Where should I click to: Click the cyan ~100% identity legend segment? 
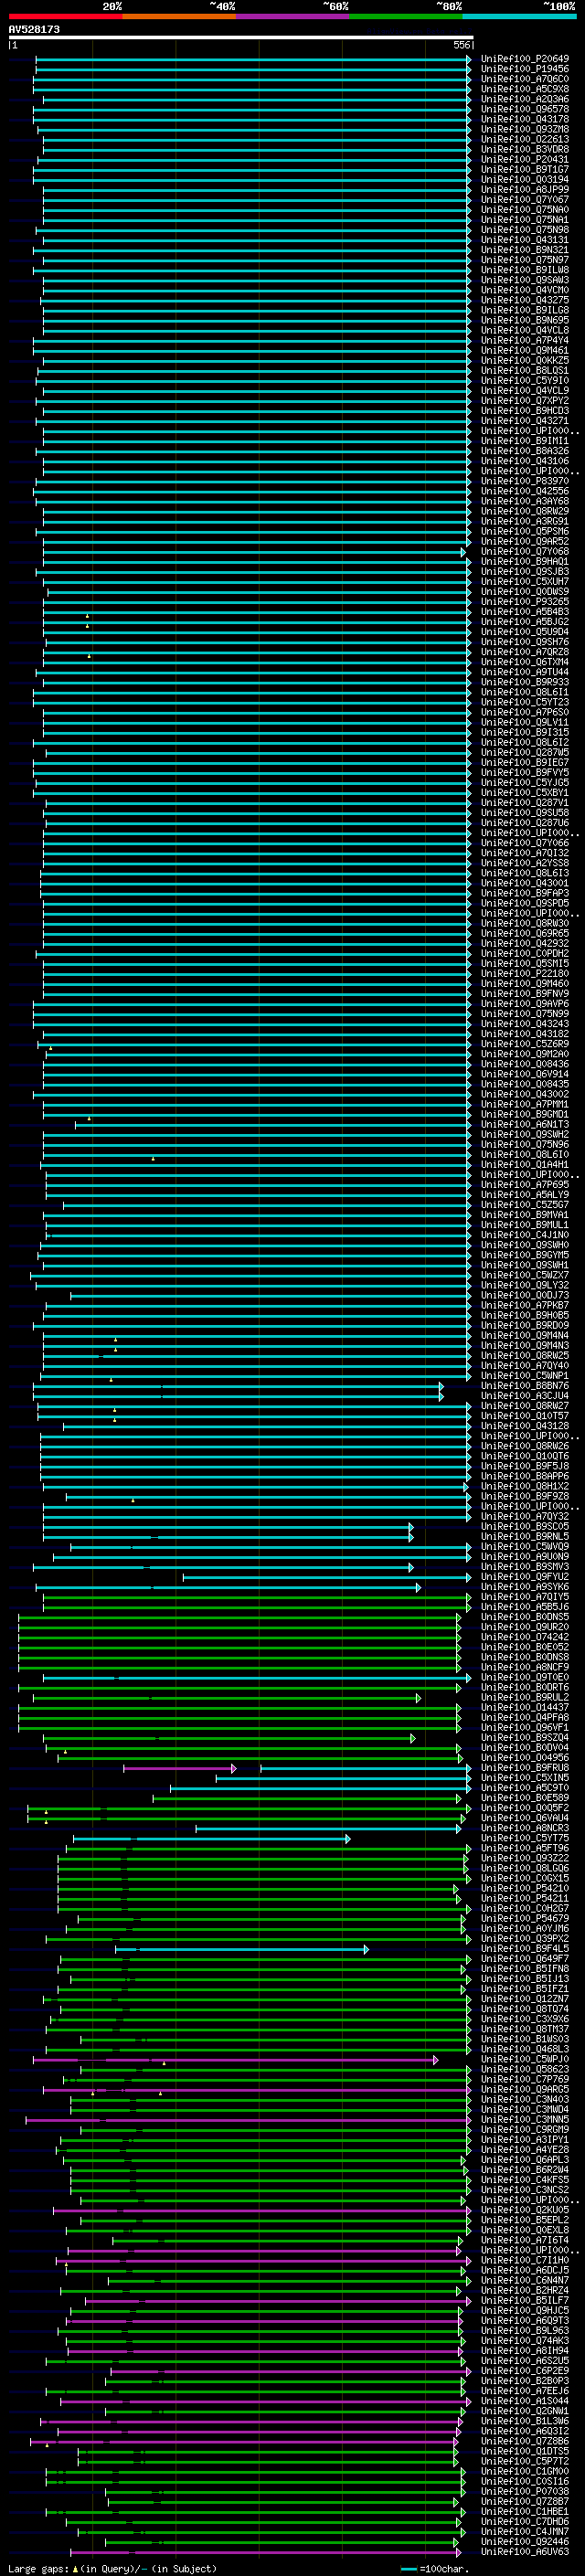519,16
